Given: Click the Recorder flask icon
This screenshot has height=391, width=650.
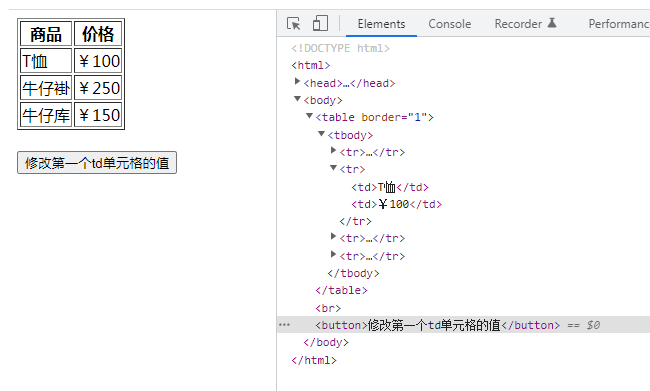Looking at the screenshot, I should point(552,23).
